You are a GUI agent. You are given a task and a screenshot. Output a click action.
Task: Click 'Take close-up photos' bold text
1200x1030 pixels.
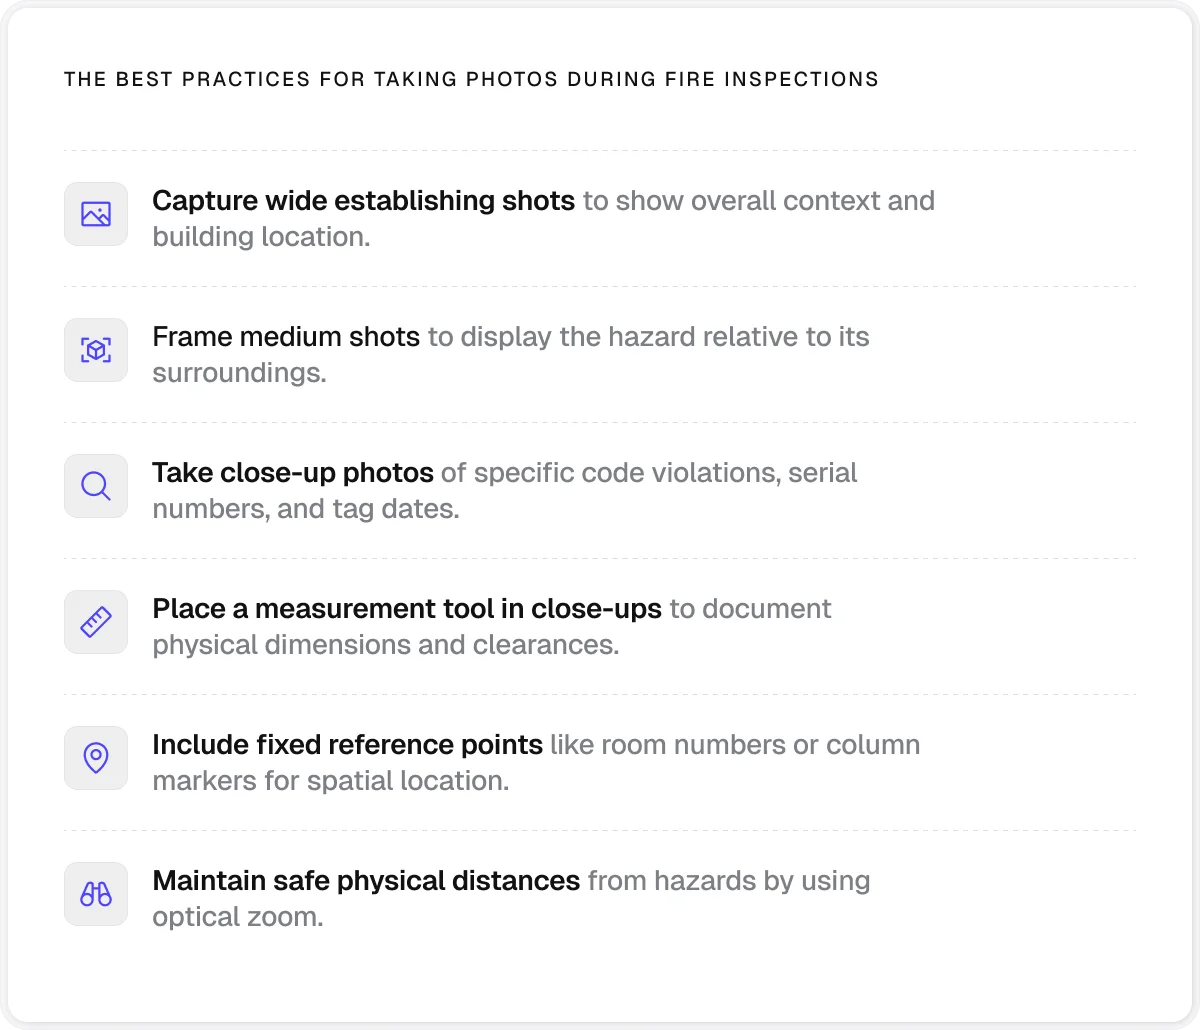[293, 473]
